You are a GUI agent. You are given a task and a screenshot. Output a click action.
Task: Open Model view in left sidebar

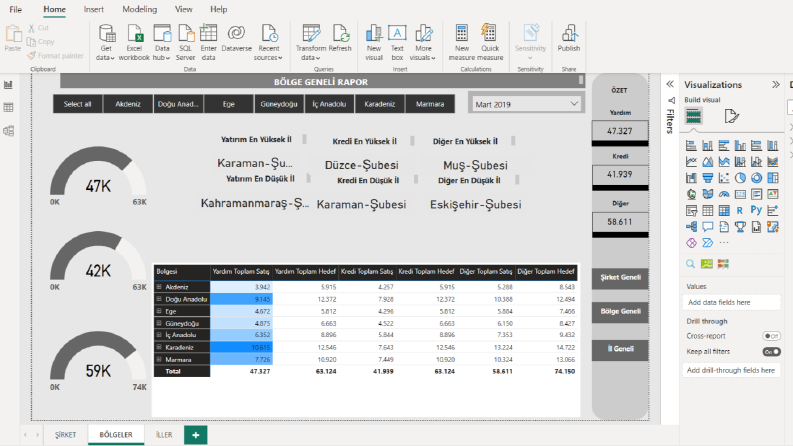click(8, 131)
